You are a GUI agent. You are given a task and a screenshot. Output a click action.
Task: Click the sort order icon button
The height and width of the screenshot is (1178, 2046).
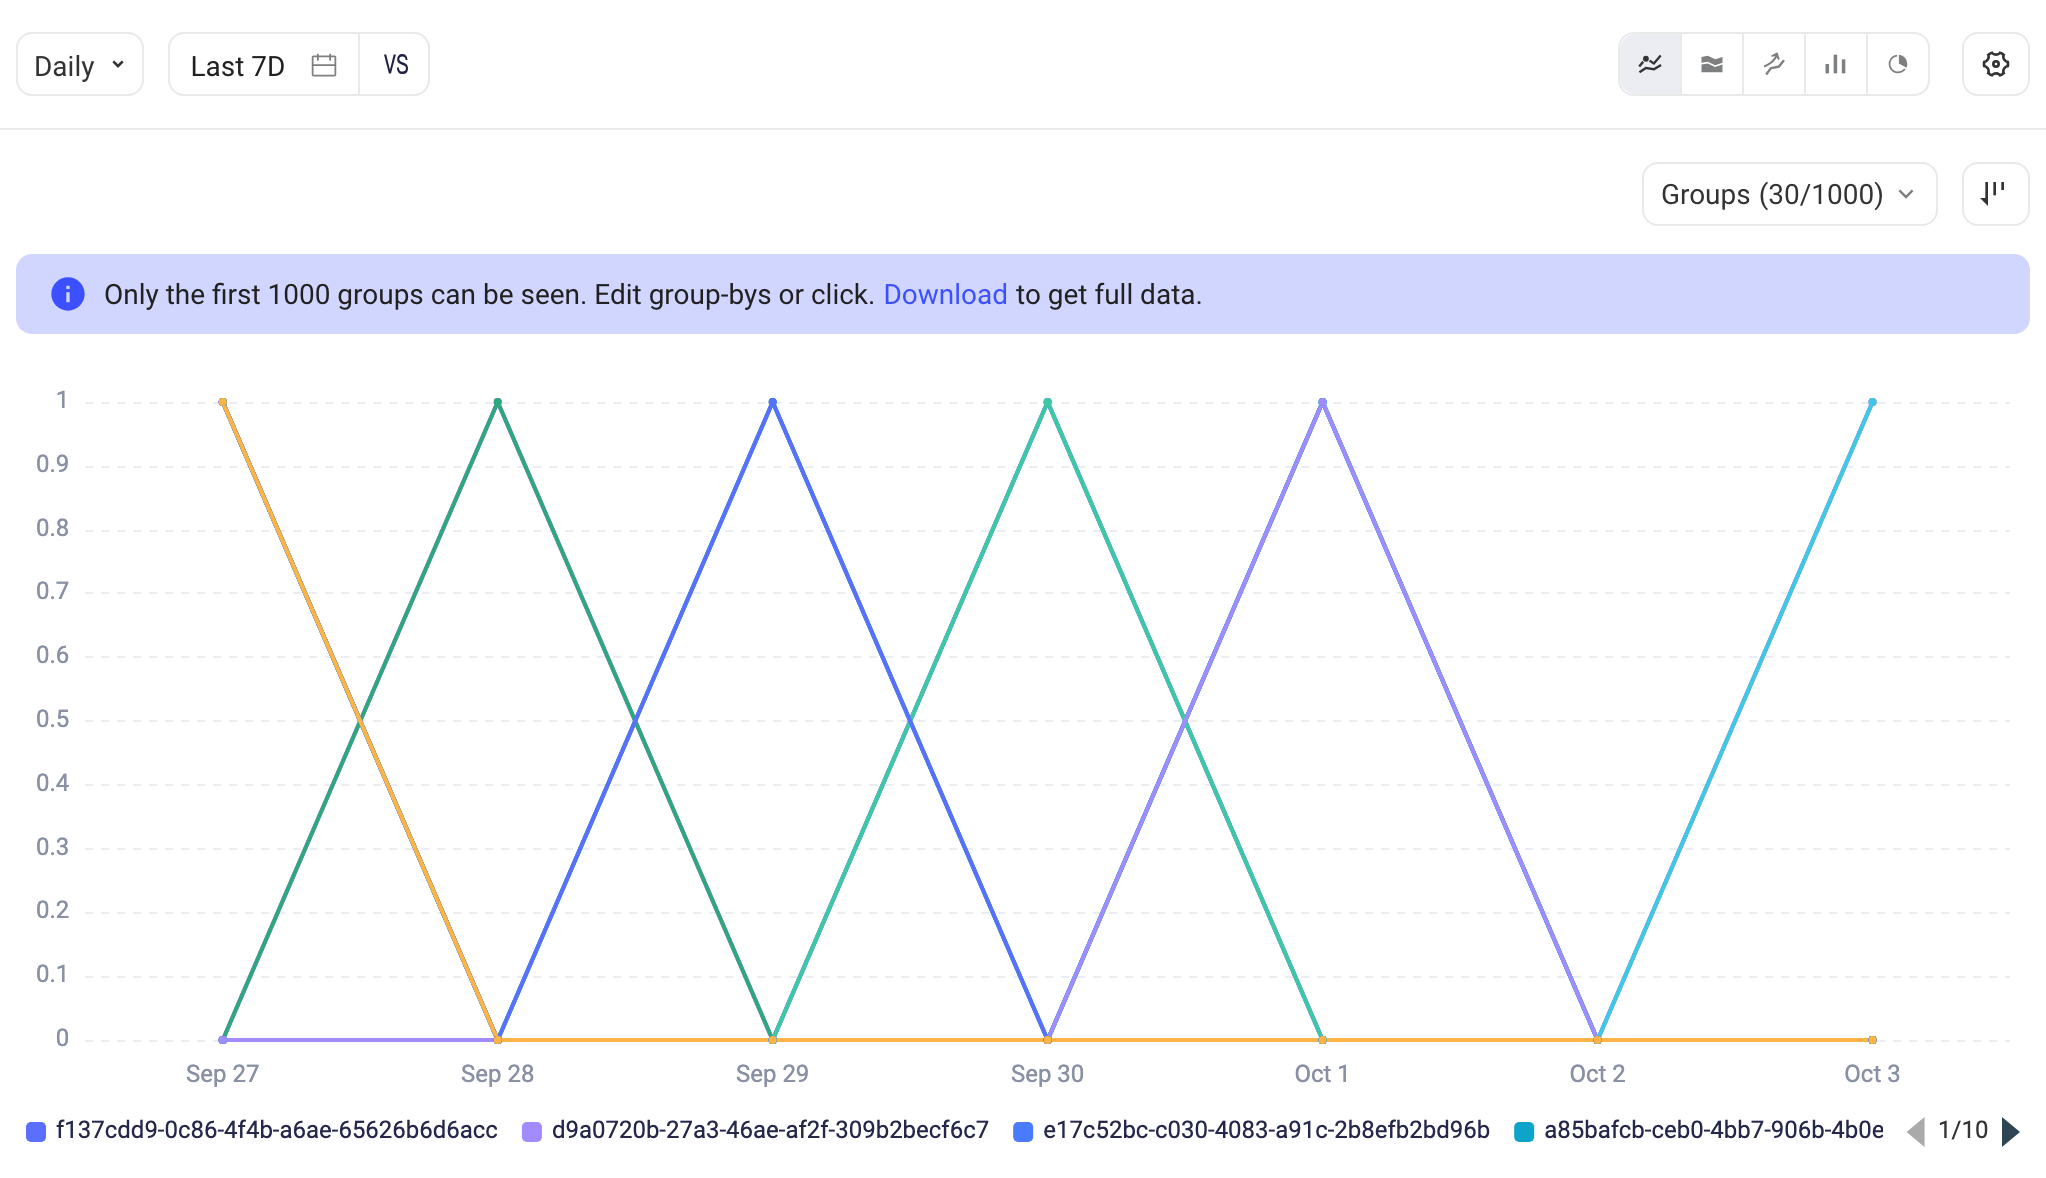point(1996,194)
